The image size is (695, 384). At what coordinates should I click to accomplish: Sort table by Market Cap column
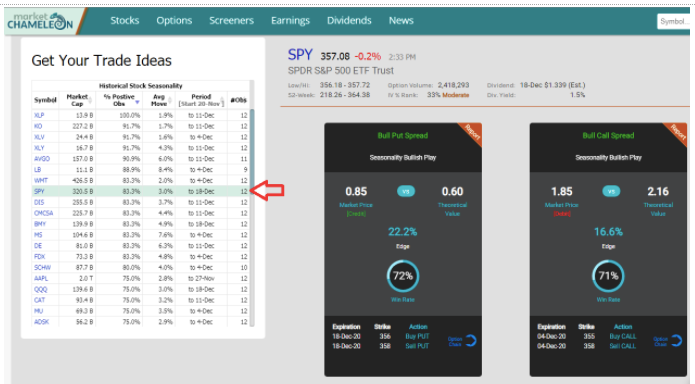tap(77, 100)
